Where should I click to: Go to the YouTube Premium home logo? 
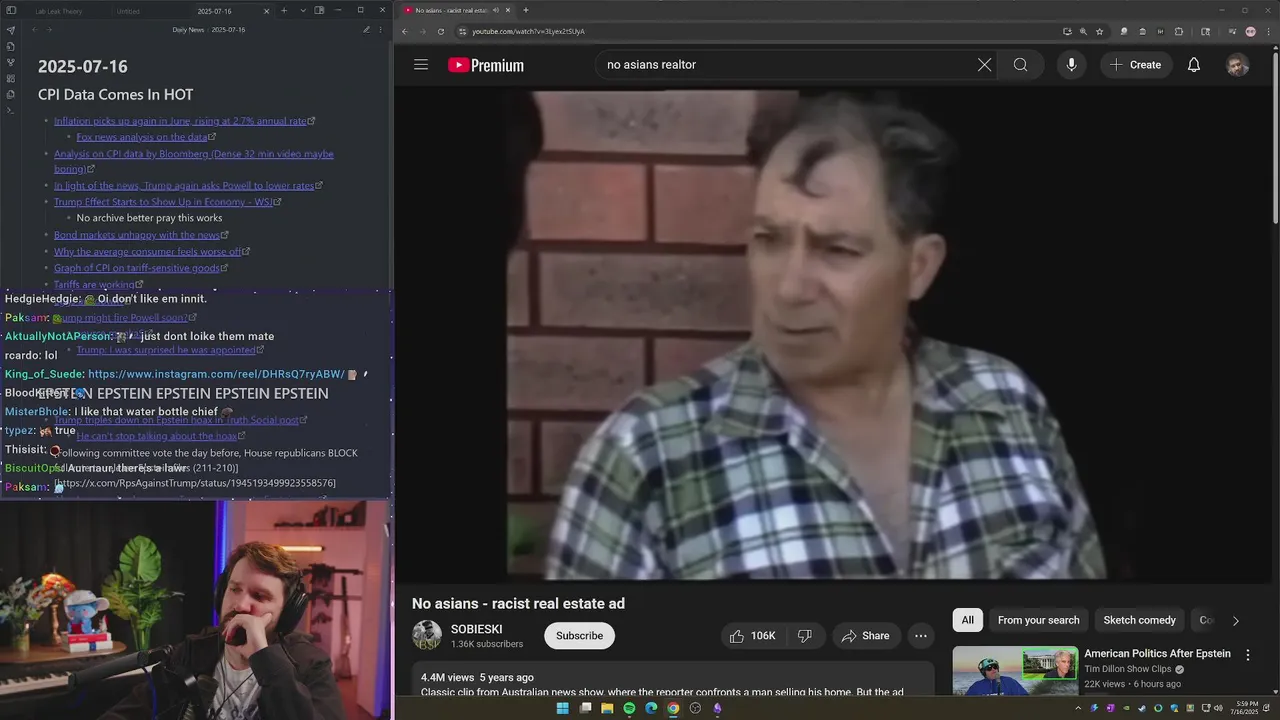click(486, 65)
